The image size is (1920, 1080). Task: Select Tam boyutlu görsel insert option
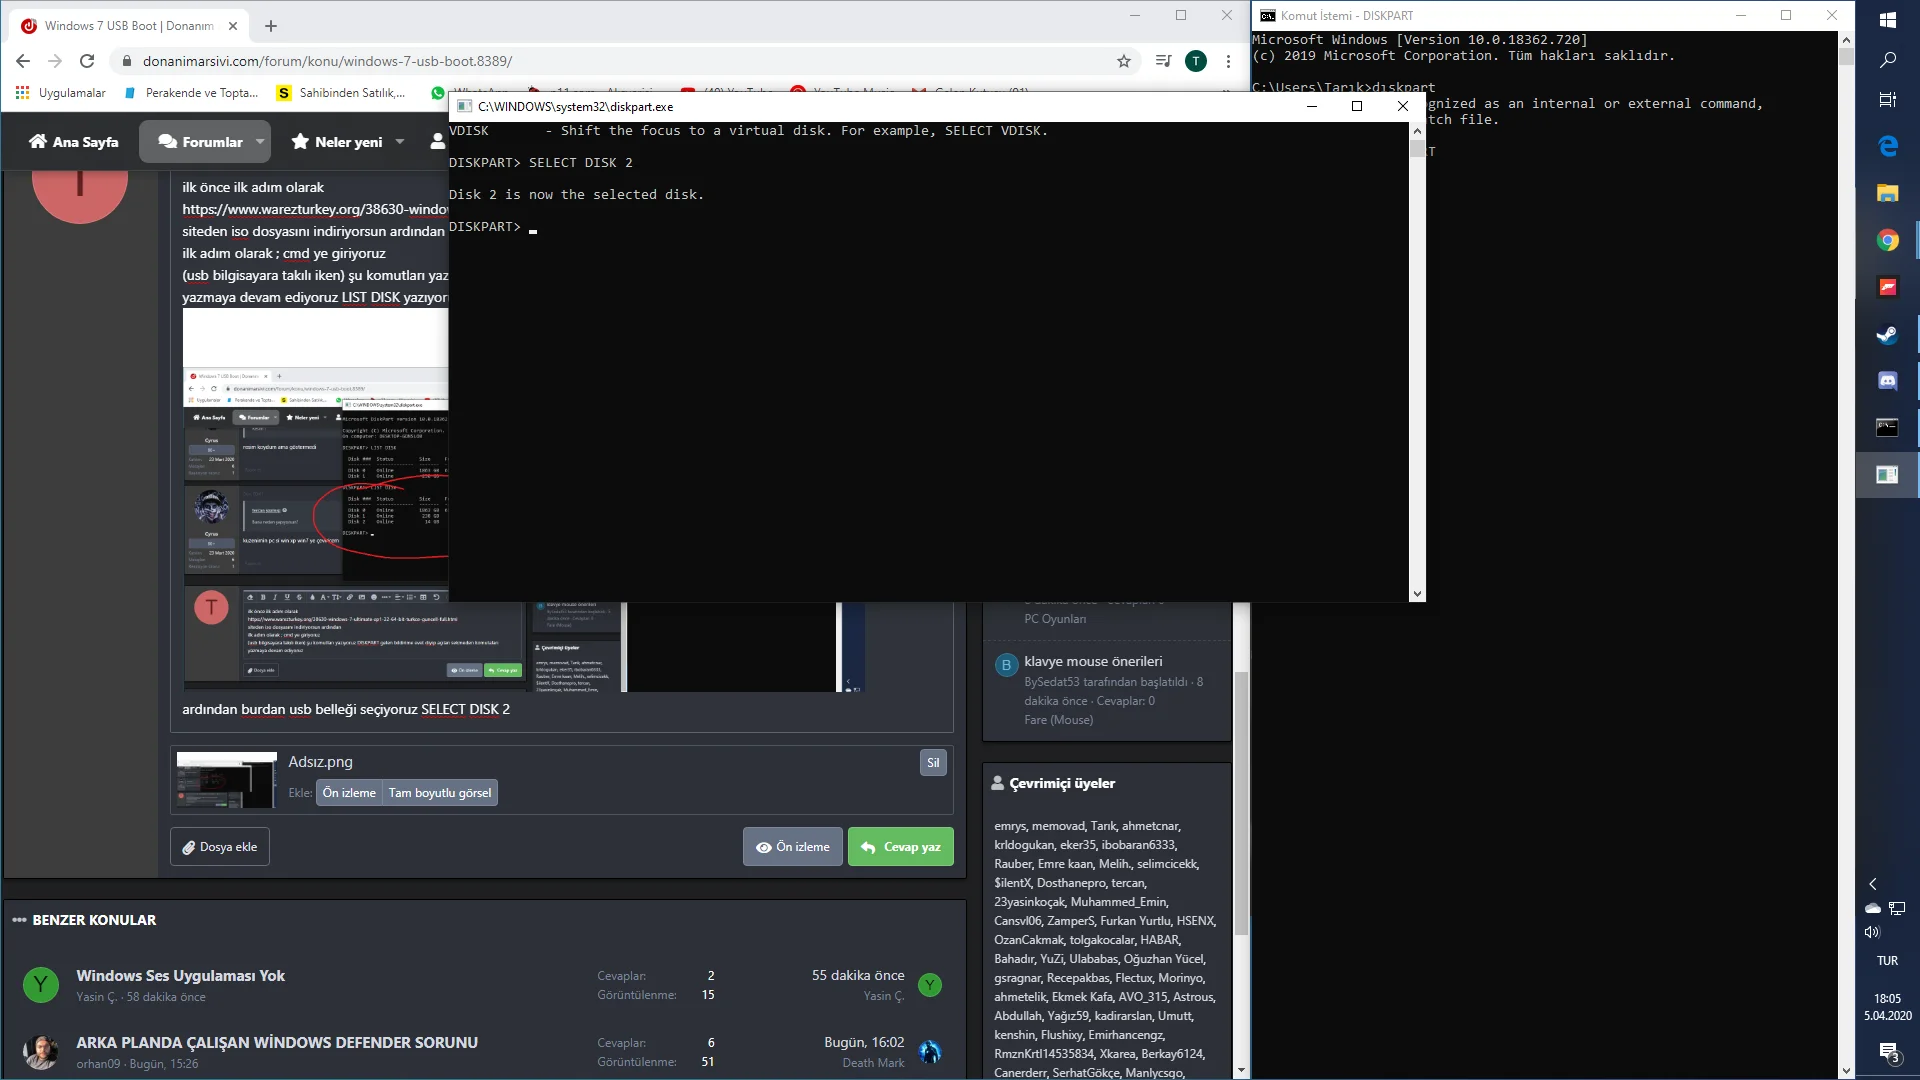tap(440, 793)
